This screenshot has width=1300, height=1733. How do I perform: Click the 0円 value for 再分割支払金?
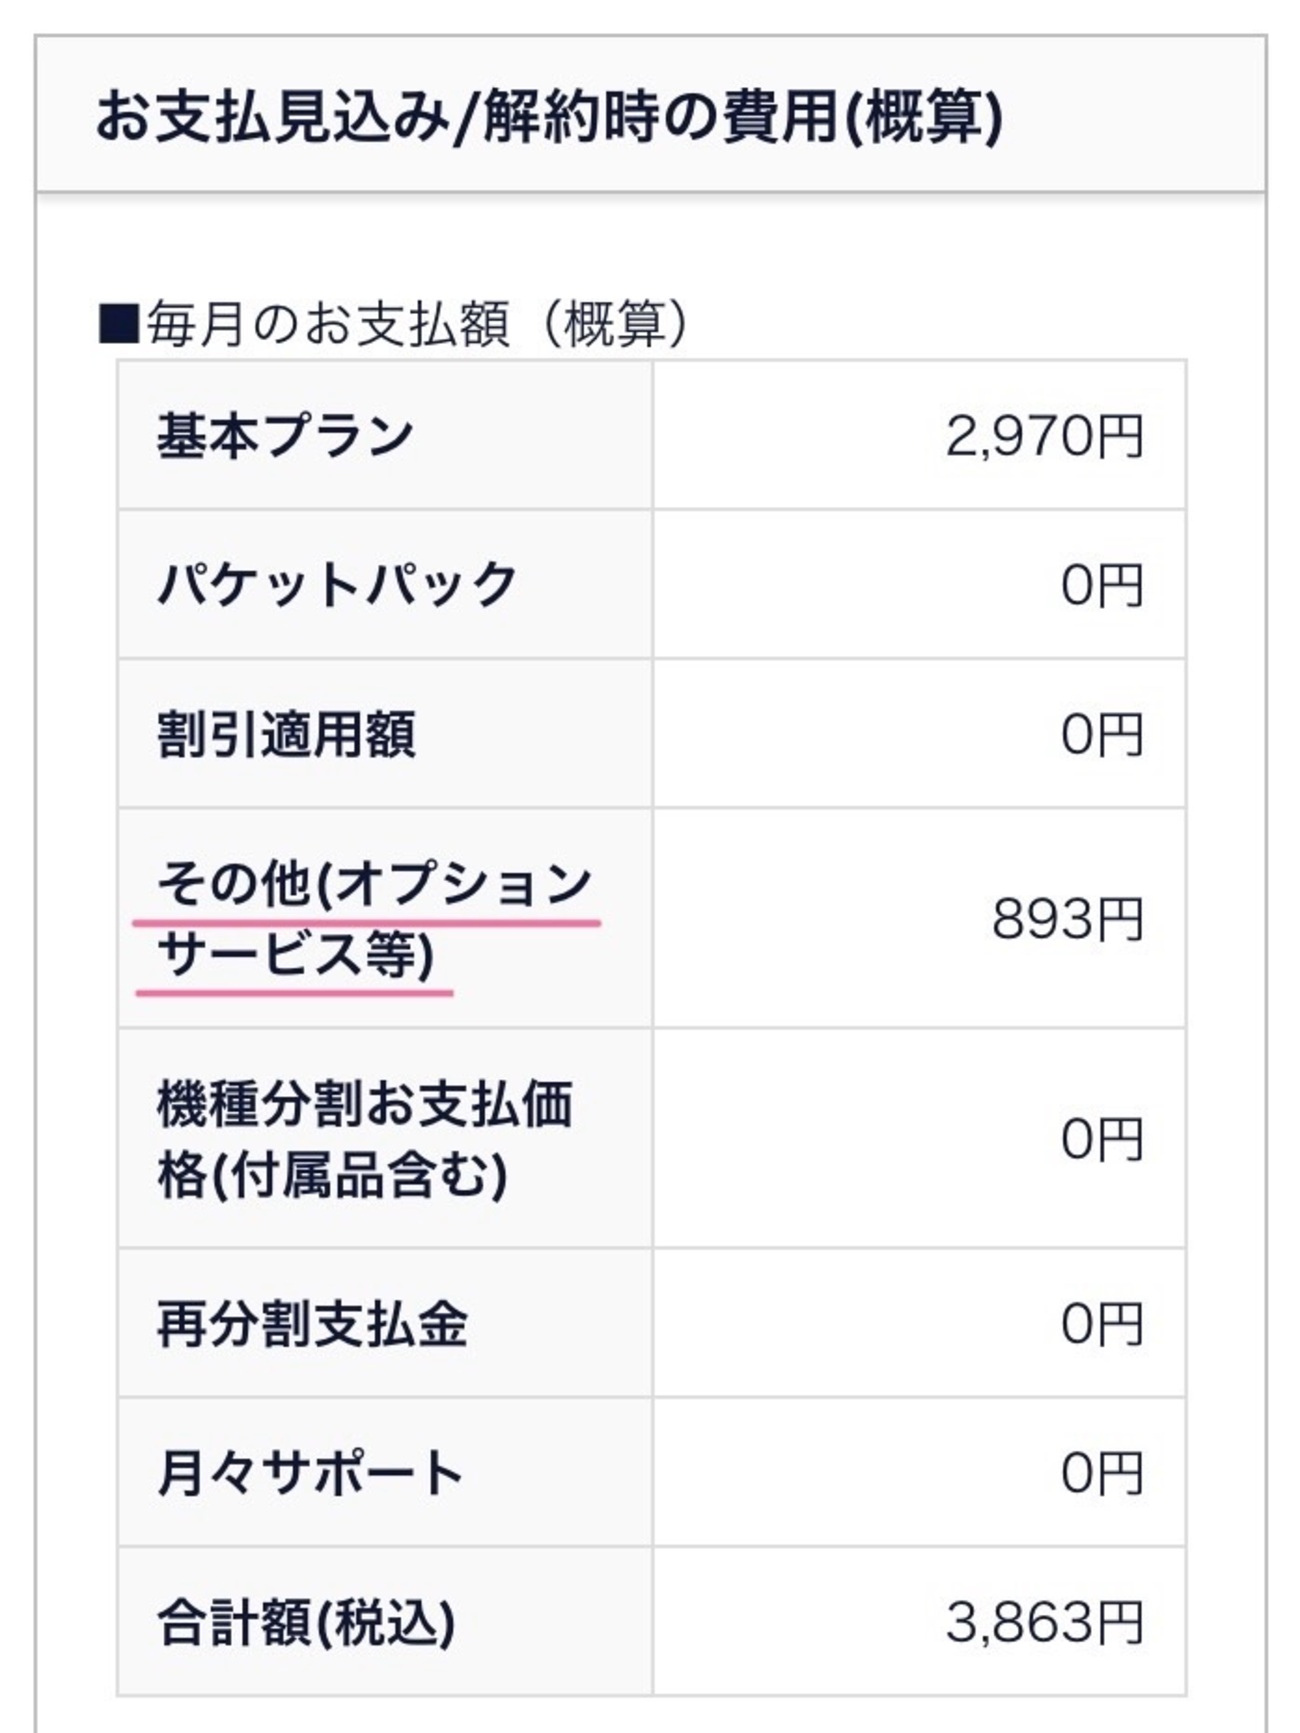coord(1101,1324)
